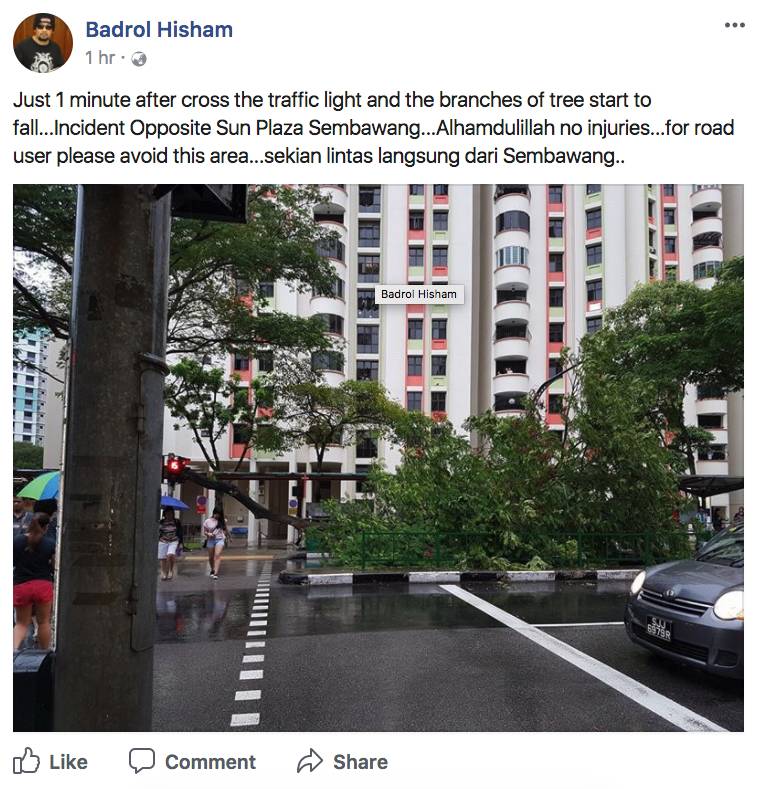Click the Share arrow icon
This screenshot has height=789, width=757.
[309, 760]
